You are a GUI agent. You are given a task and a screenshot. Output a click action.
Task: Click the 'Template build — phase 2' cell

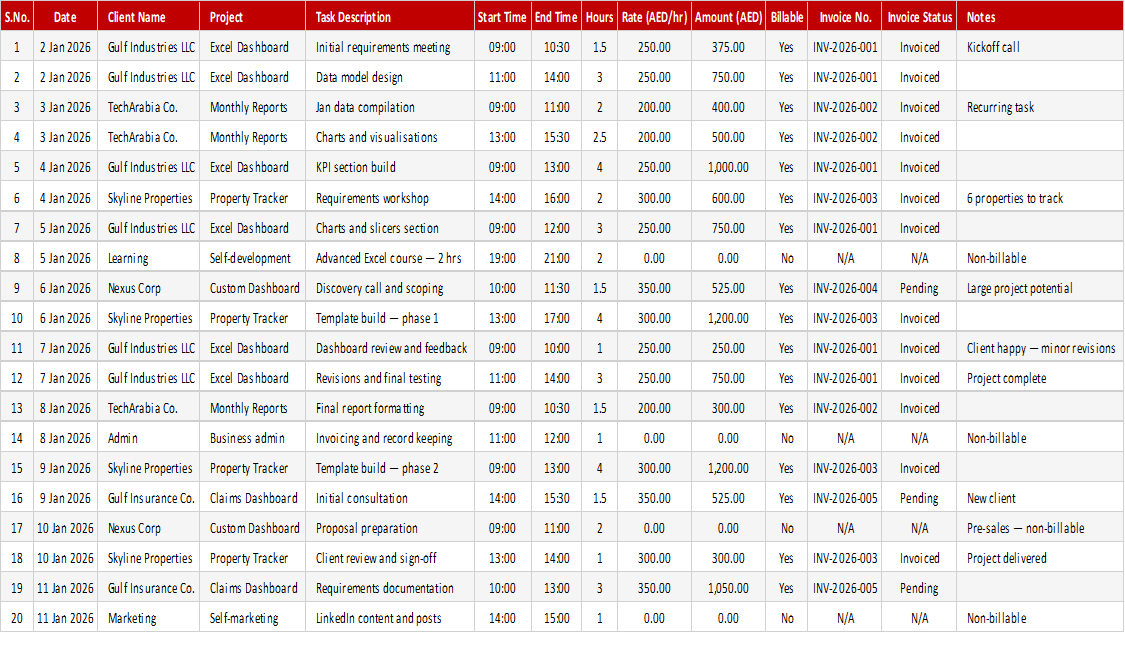click(x=390, y=469)
